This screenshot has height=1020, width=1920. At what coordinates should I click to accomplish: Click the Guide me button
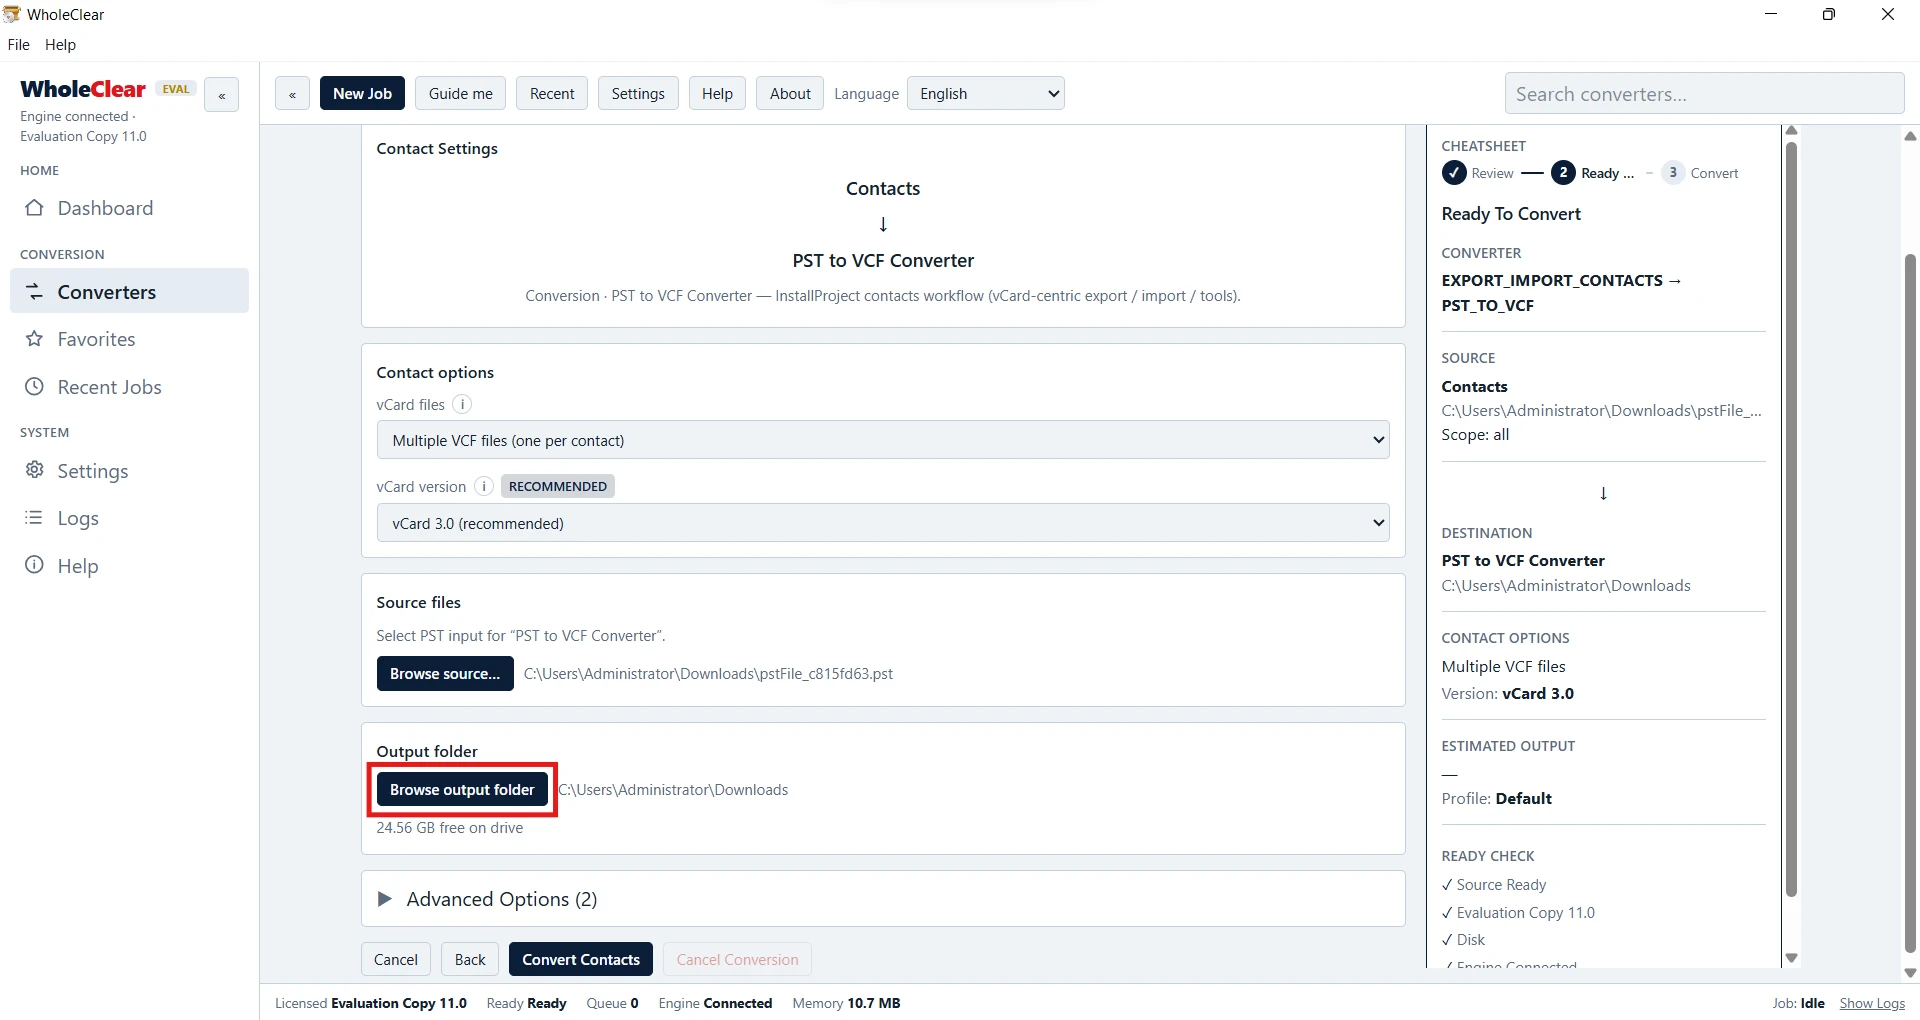point(460,94)
